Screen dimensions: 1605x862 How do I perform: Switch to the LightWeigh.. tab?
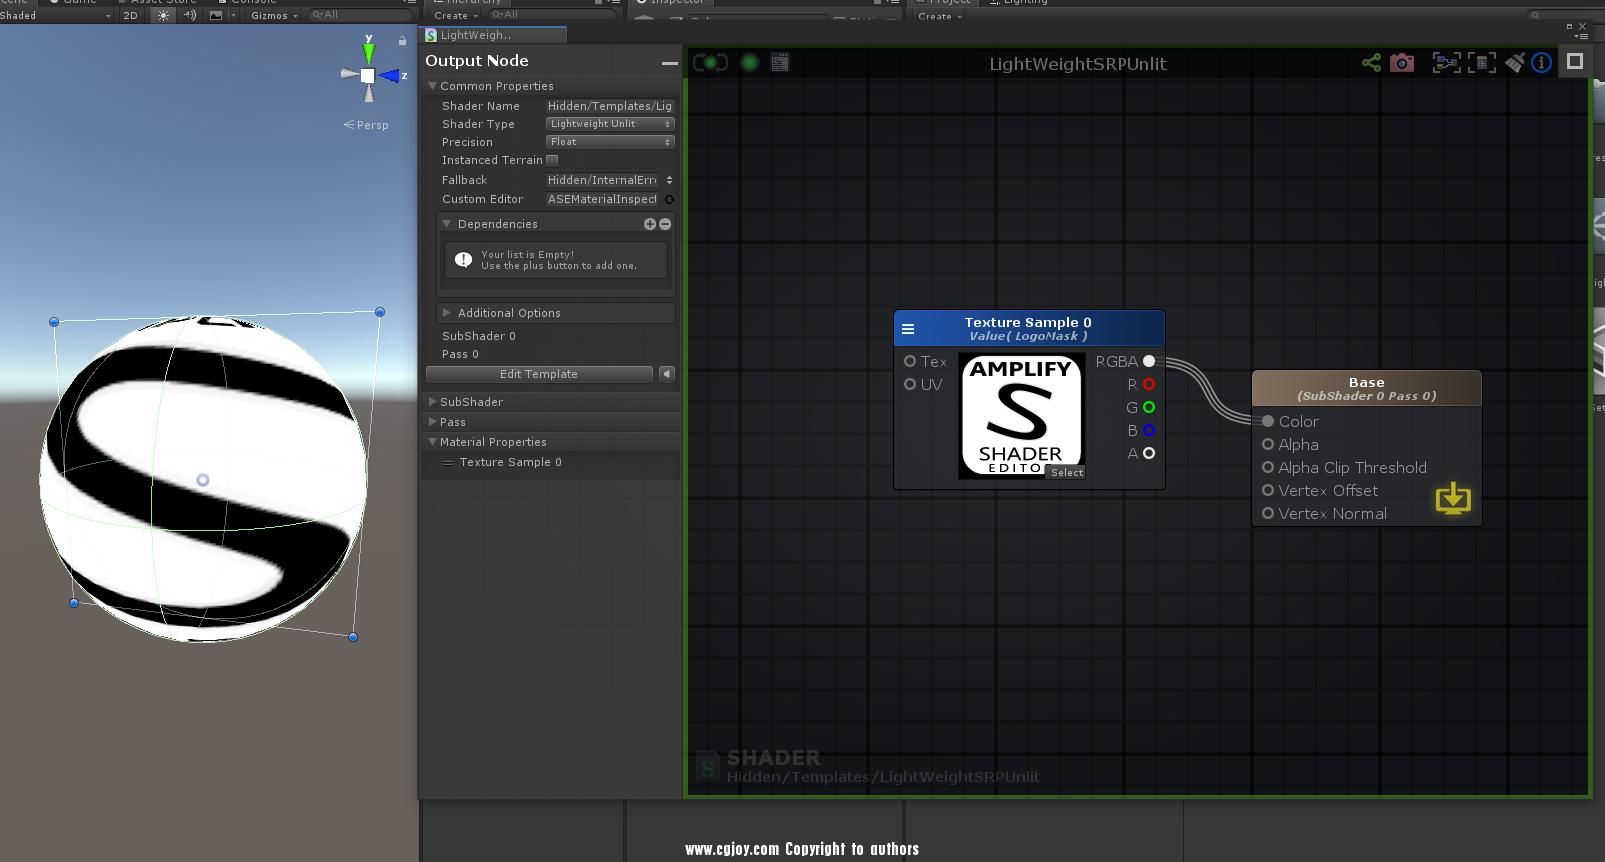494,35
